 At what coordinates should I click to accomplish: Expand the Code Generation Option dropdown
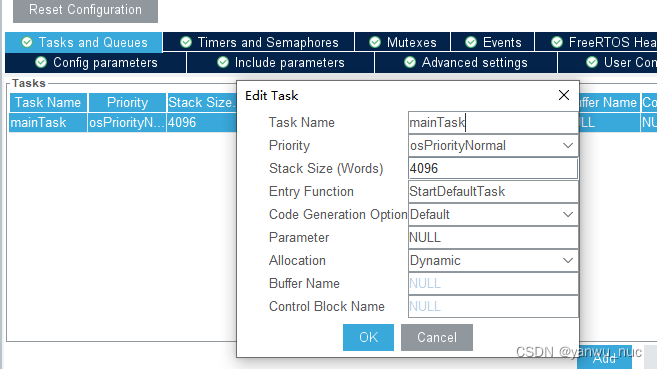(568, 214)
